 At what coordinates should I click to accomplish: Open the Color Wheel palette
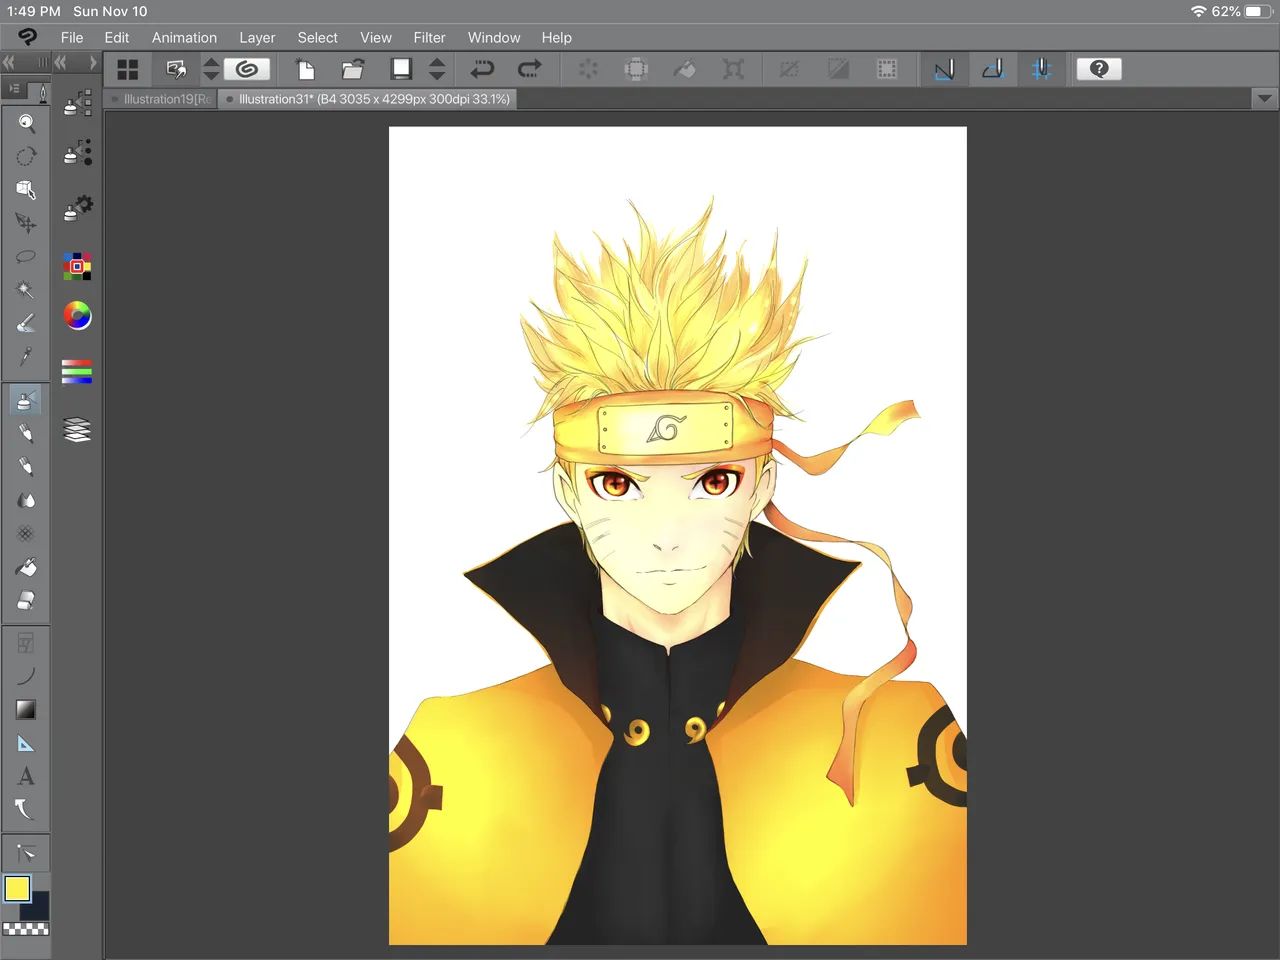(77, 316)
